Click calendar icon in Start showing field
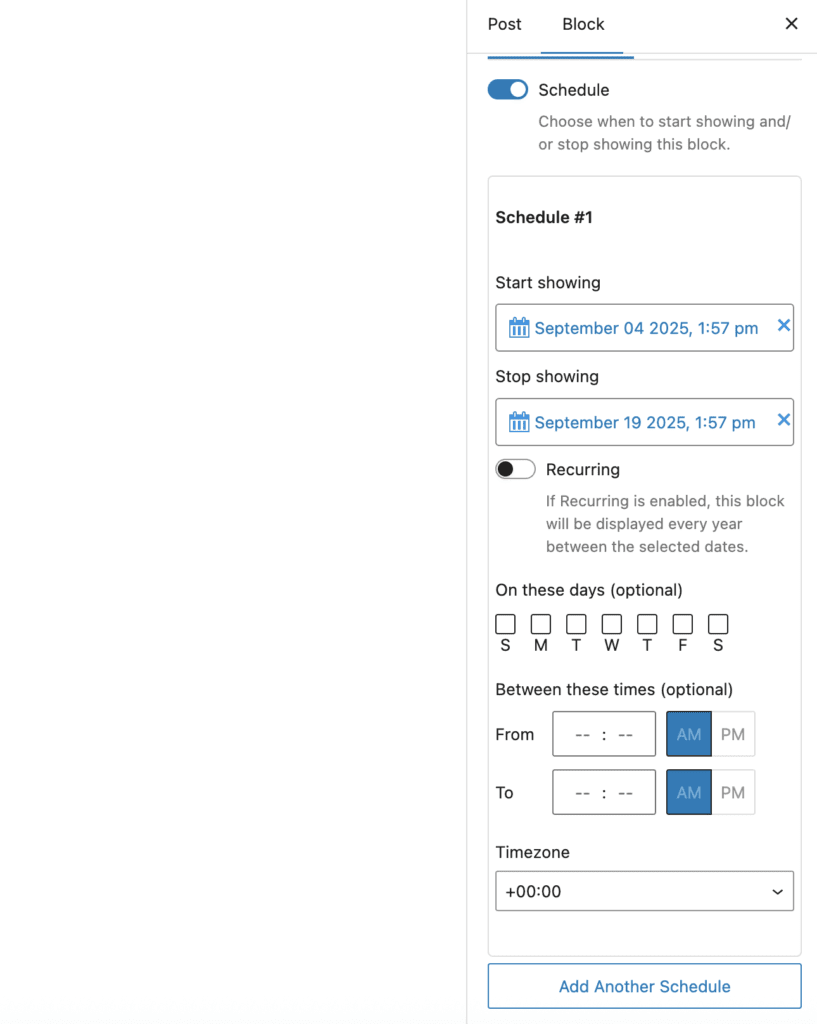This screenshot has height=1024, width=817. [x=518, y=328]
